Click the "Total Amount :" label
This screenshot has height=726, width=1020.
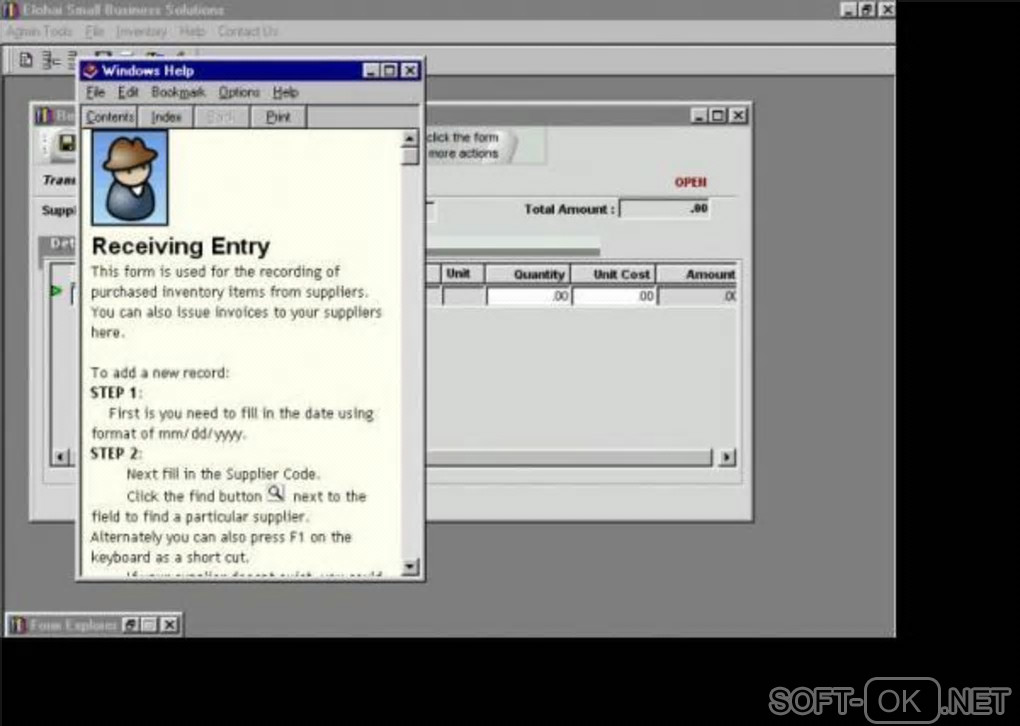point(570,209)
